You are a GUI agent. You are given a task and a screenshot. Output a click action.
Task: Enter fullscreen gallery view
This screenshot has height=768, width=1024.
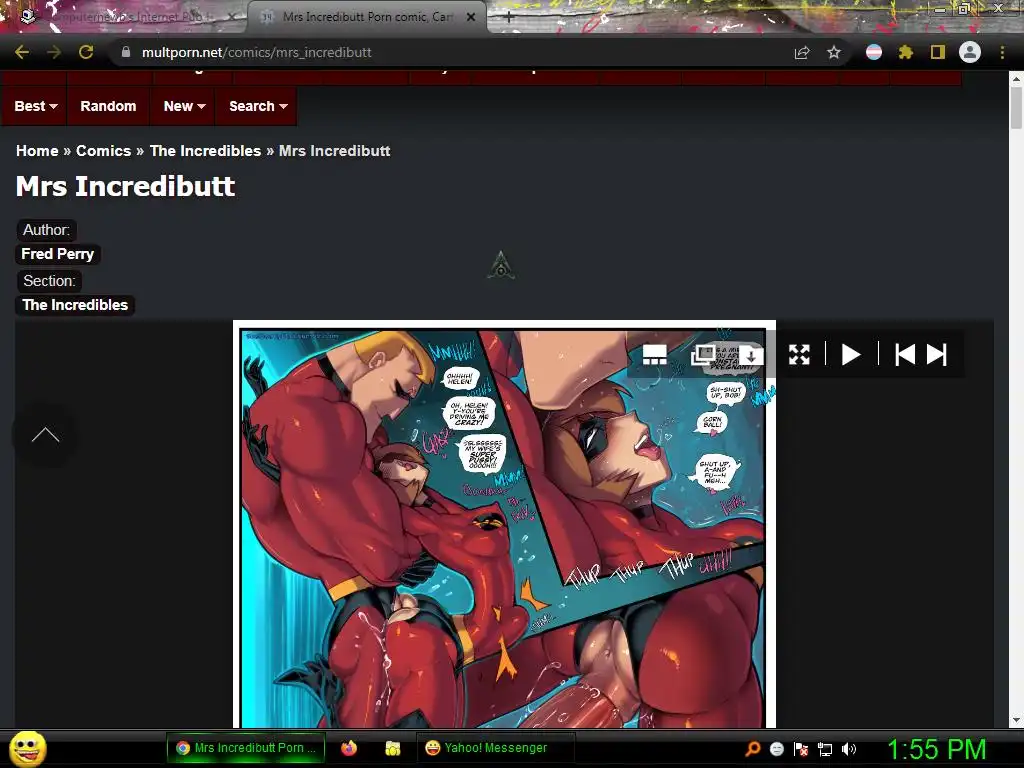point(799,355)
